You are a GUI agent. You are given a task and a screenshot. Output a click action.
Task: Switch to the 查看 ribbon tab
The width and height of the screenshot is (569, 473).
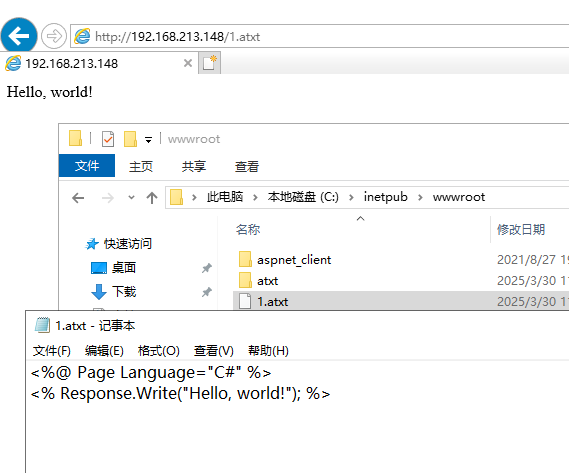tap(247, 166)
